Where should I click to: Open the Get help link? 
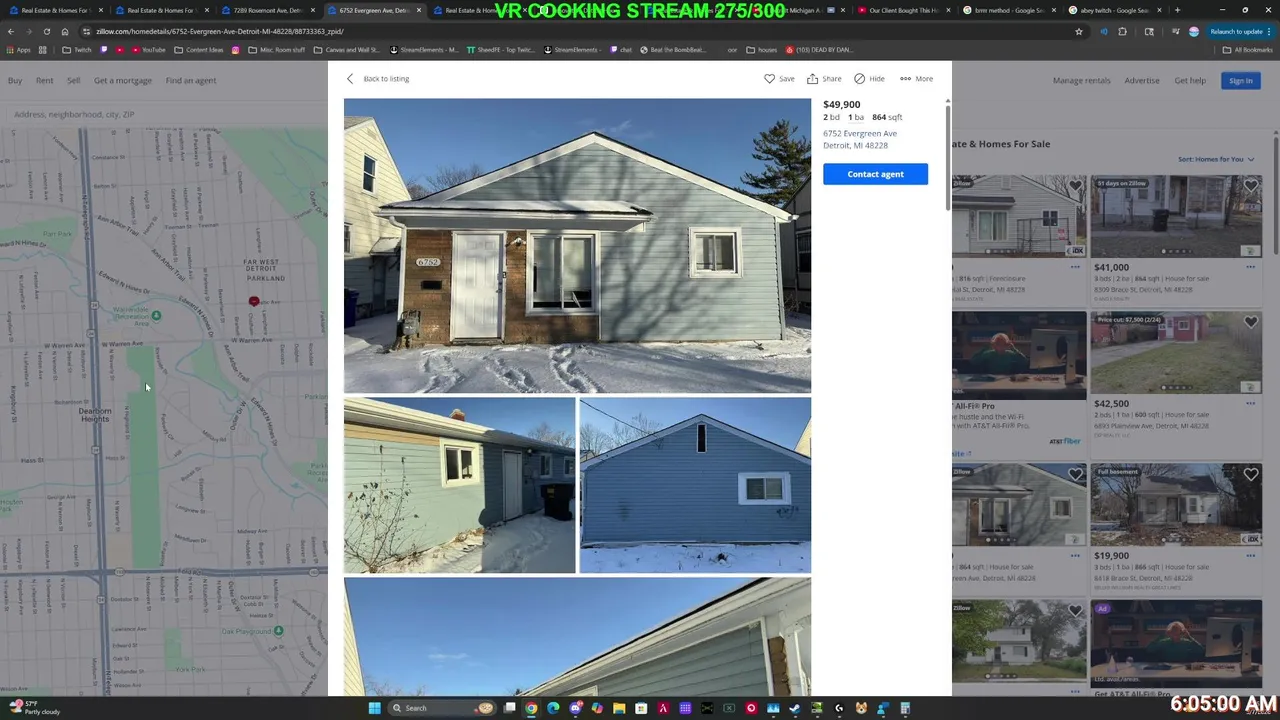[1190, 80]
